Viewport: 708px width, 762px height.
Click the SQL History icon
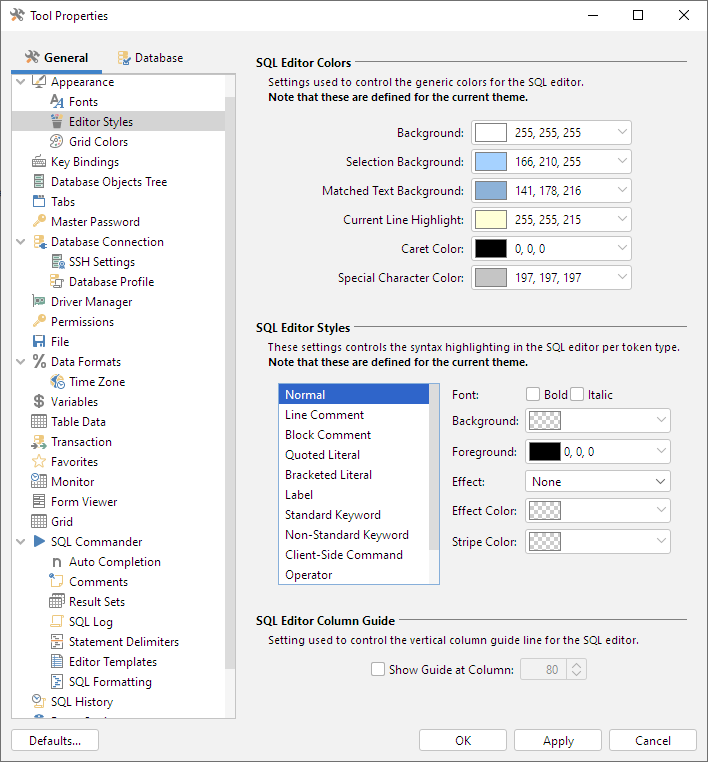pos(39,702)
